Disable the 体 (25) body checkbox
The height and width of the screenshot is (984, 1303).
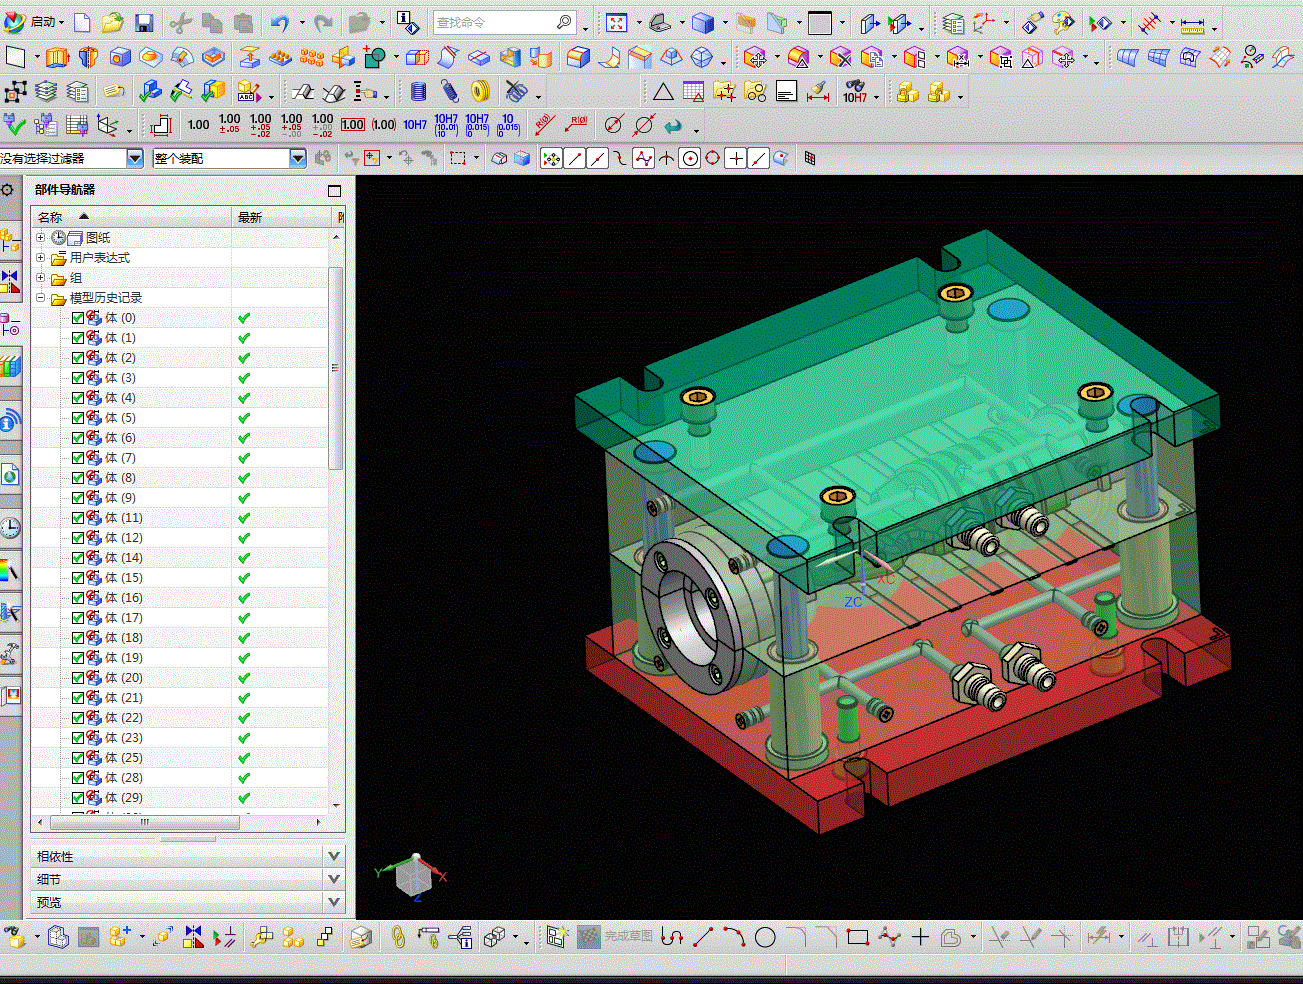click(78, 758)
